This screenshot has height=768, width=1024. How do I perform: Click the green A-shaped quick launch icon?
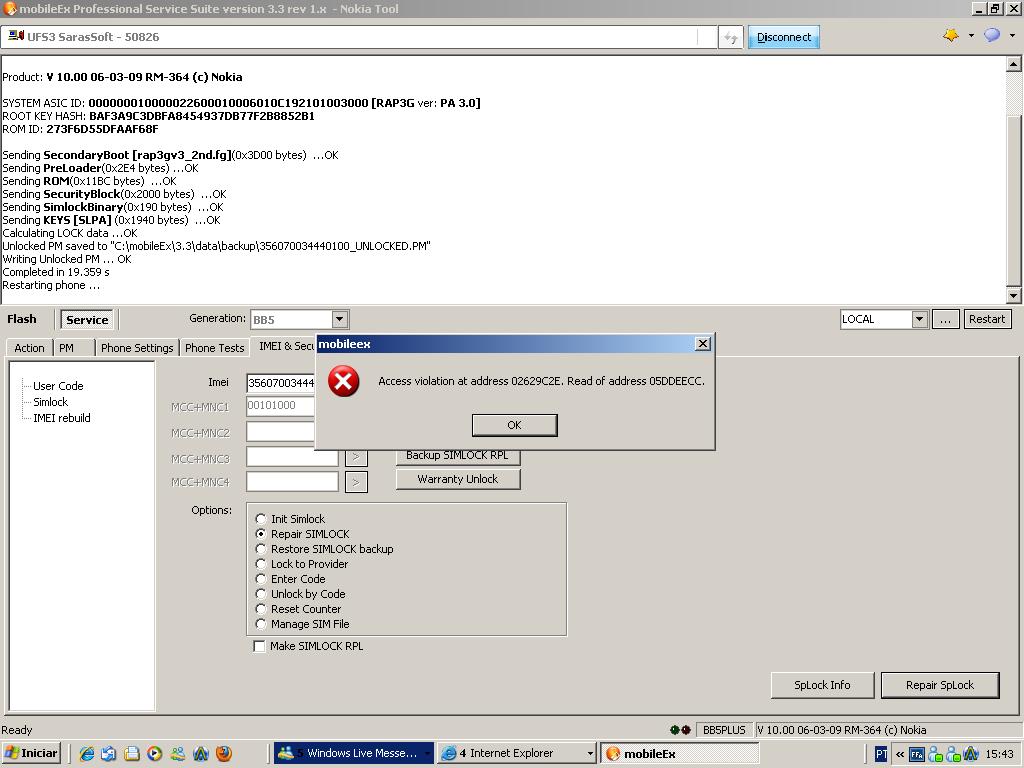(200, 754)
